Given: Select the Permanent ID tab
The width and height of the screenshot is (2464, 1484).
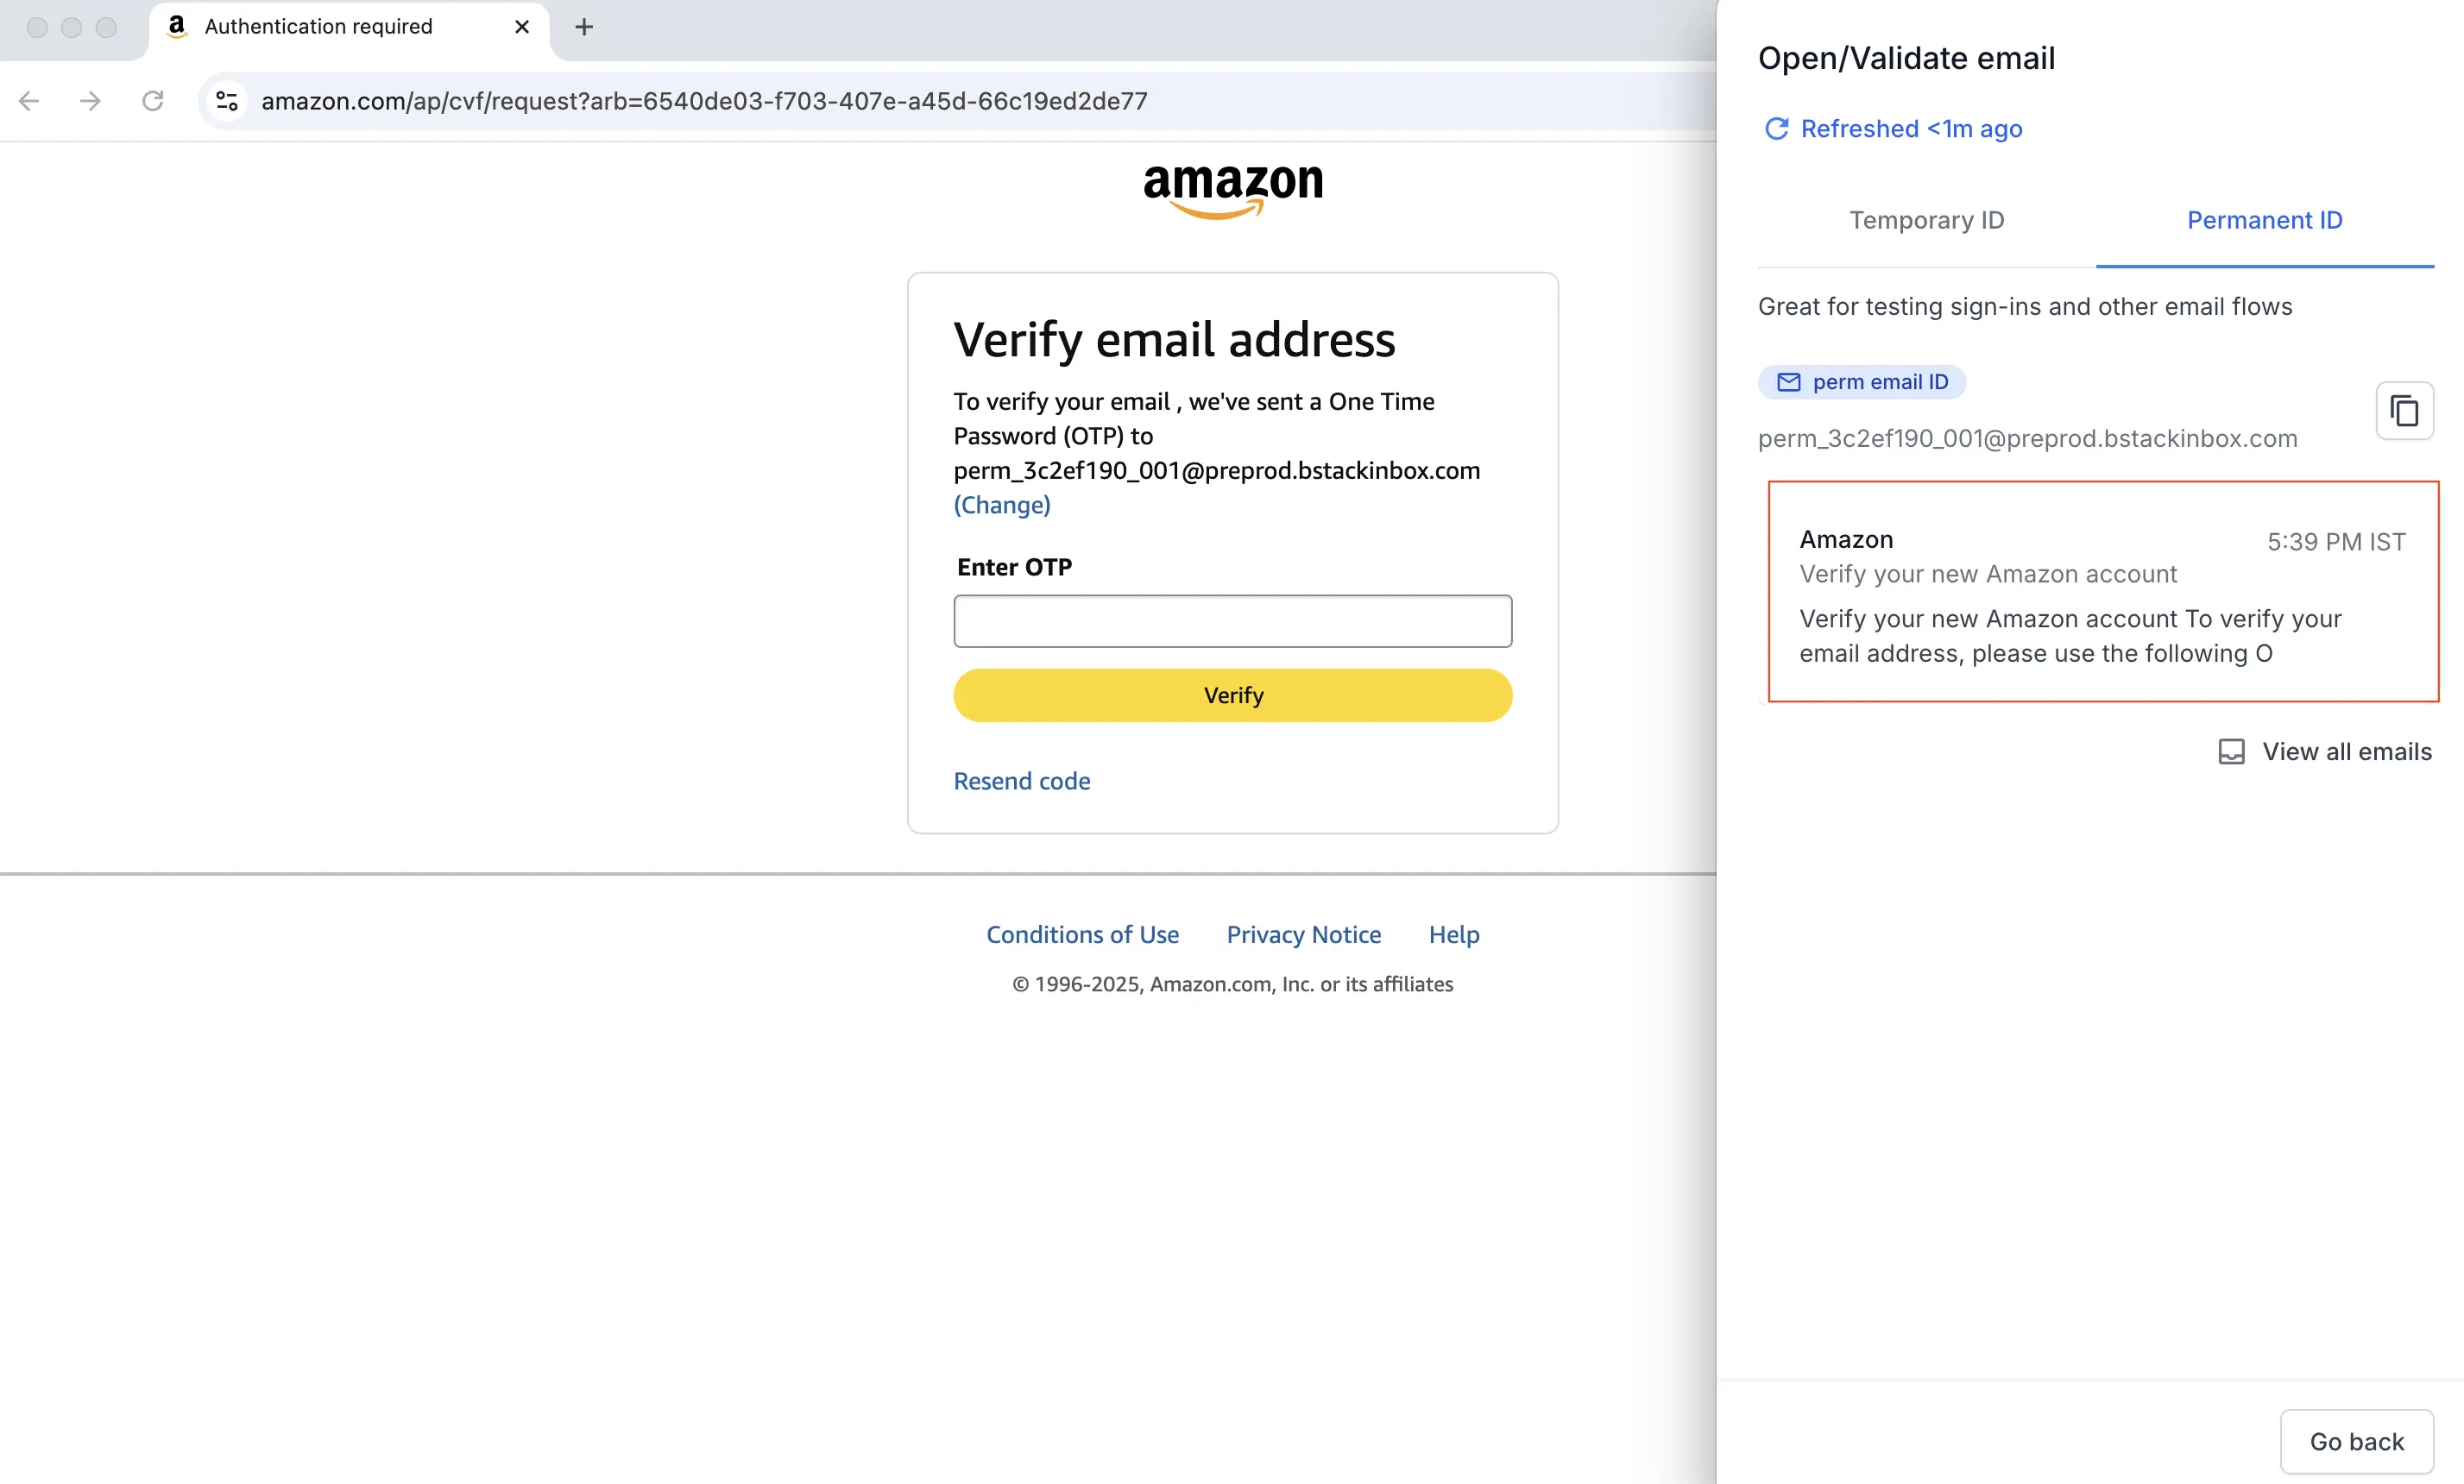Looking at the screenshot, I should point(2264,220).
